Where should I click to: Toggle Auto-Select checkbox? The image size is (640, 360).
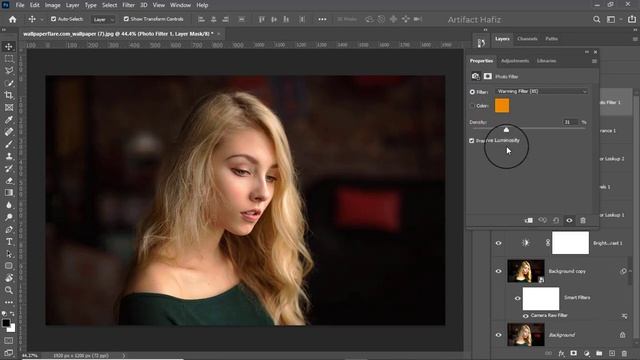53,19
